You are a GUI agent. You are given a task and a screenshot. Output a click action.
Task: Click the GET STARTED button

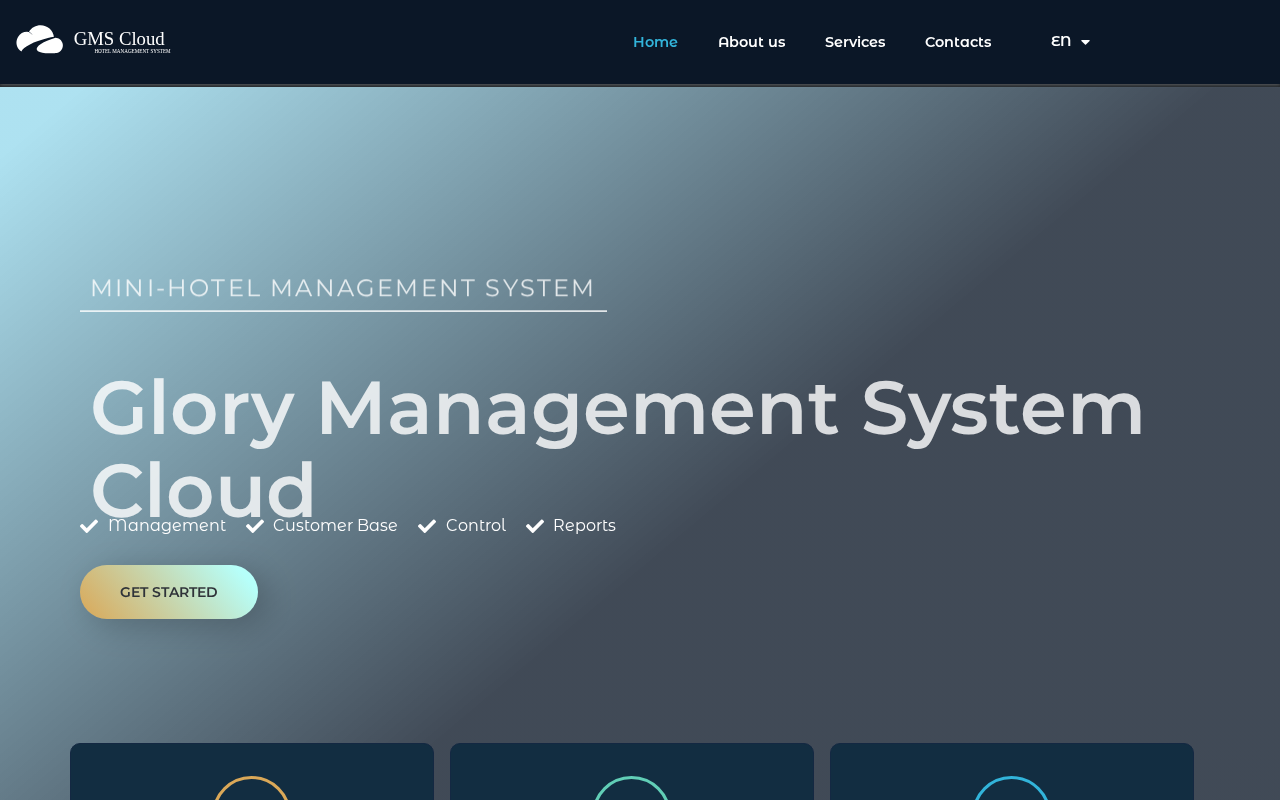(x=169, y=592)
